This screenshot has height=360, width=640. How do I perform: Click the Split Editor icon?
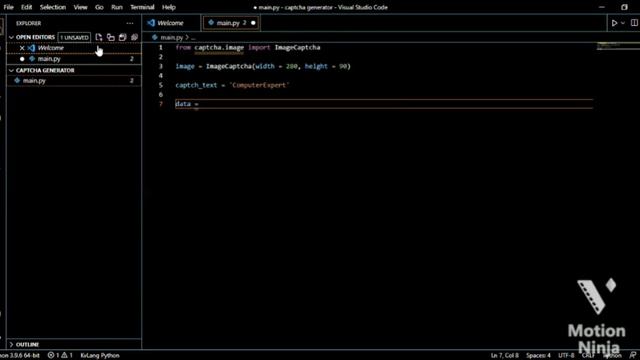coord(634,23)
